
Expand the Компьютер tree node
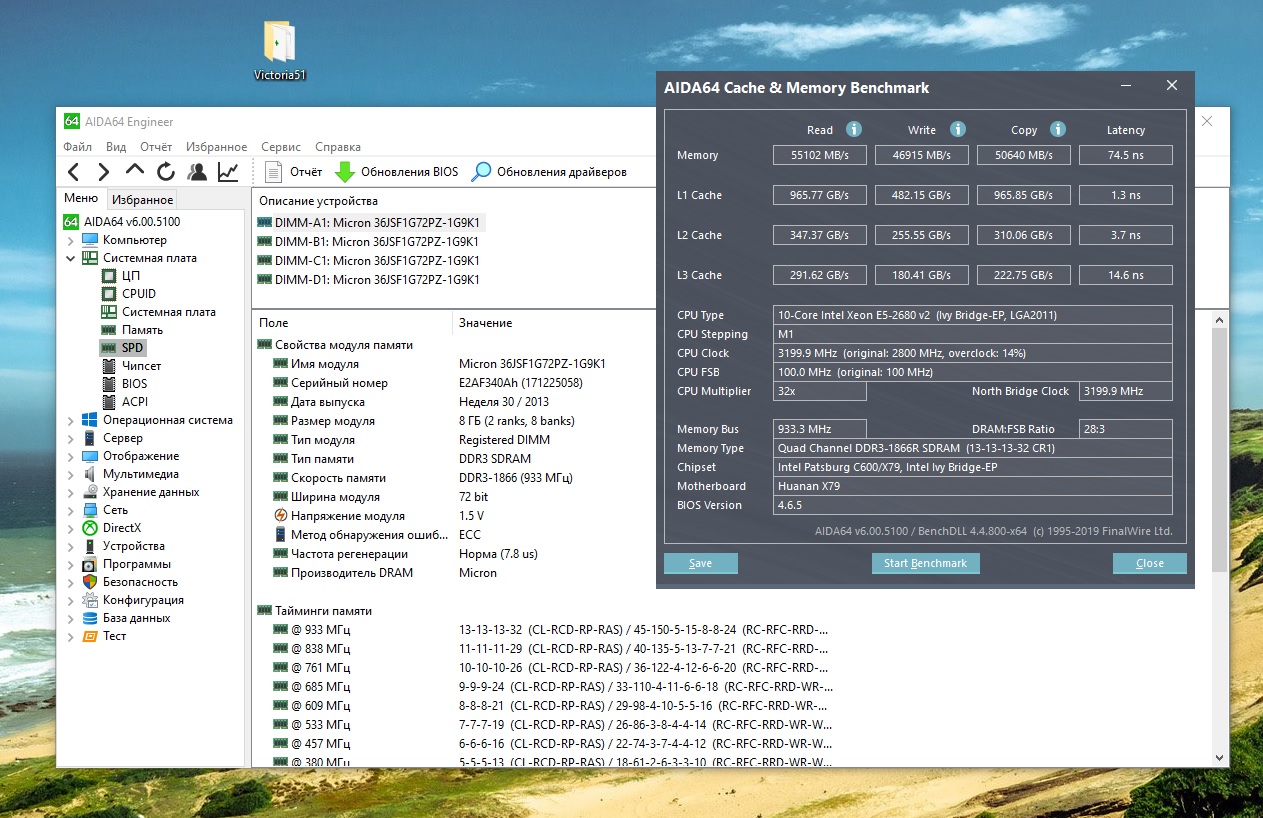point(70,240)
